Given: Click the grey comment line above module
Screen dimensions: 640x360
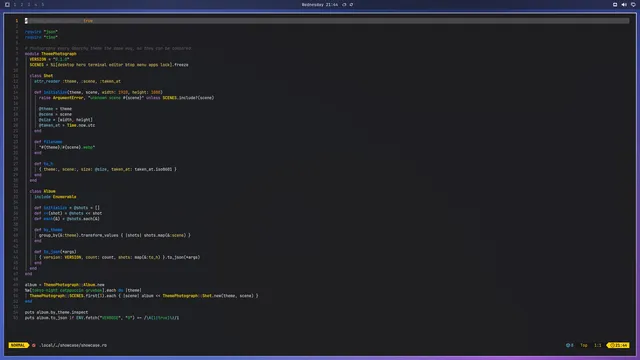Looking at the screenshot, I should point(108,48).
